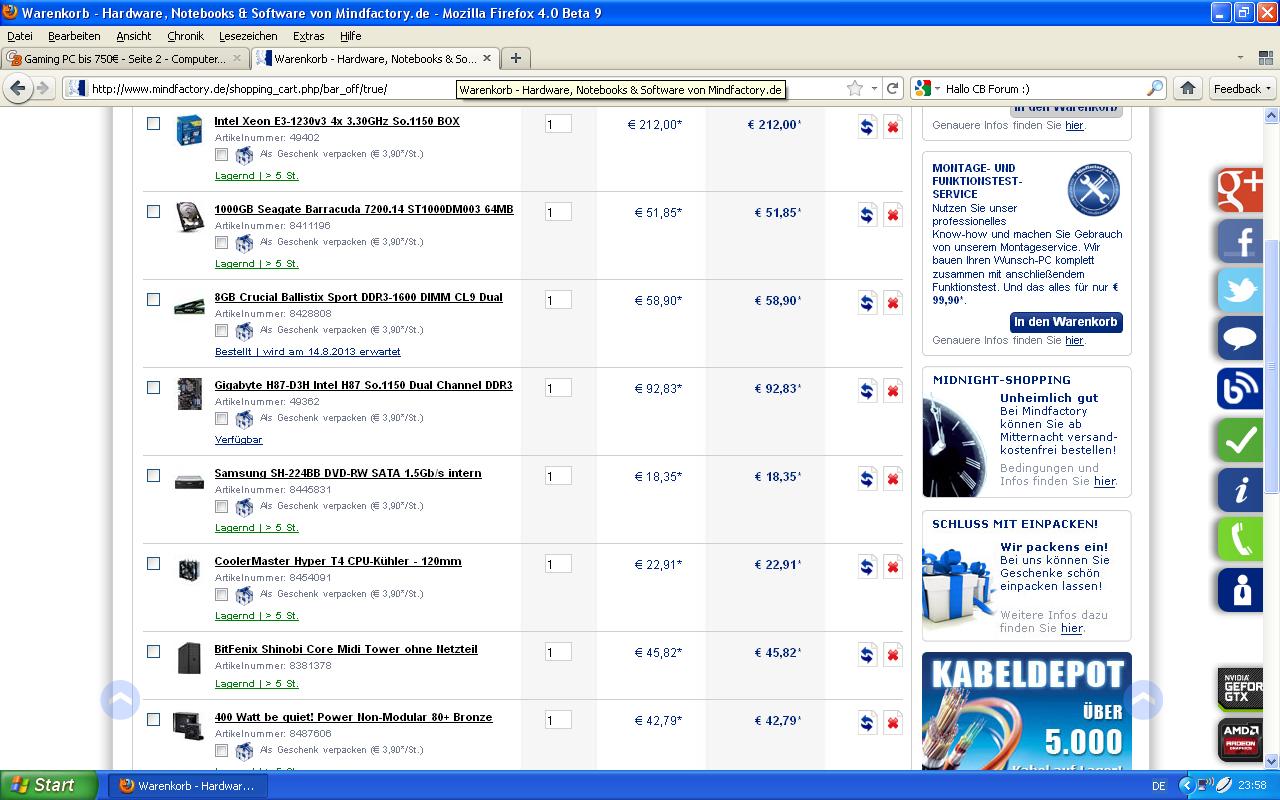Select Intel Xeon E3-1230v3 row checkbox
Viewport: 1280px width, 800px height.
[153, 123]
